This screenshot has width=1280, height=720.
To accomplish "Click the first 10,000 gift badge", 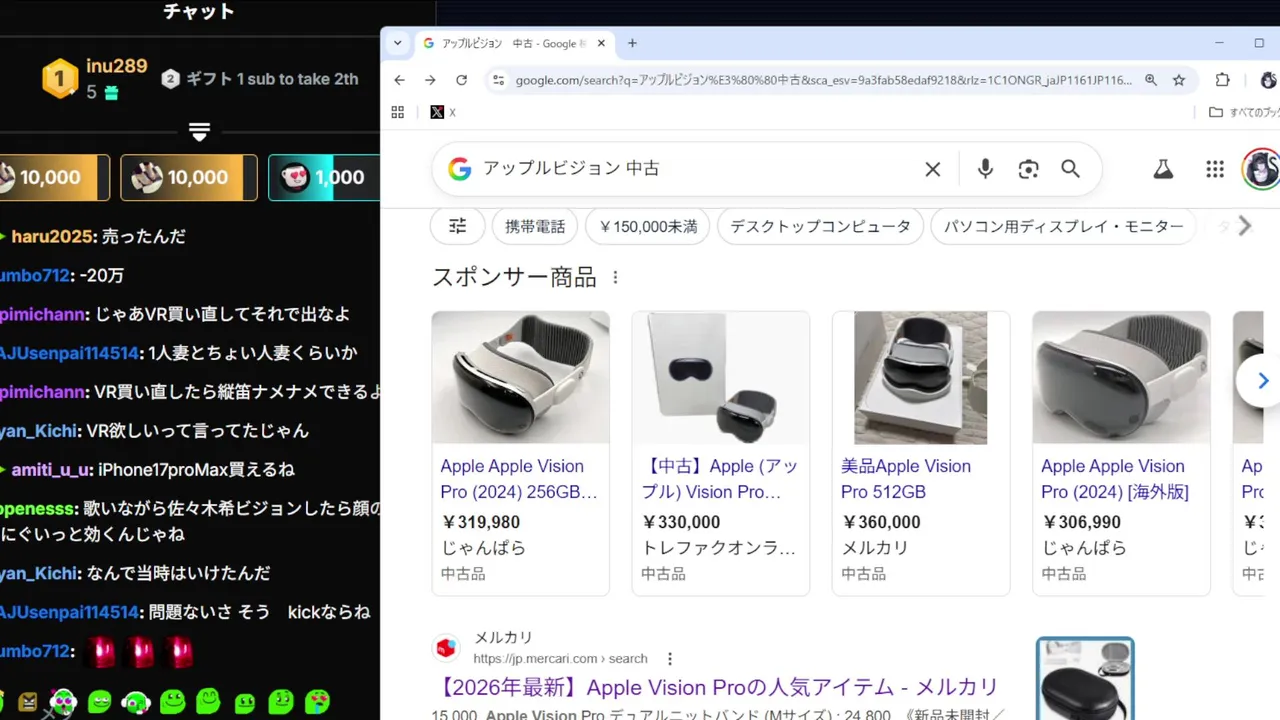I will 53,177.
